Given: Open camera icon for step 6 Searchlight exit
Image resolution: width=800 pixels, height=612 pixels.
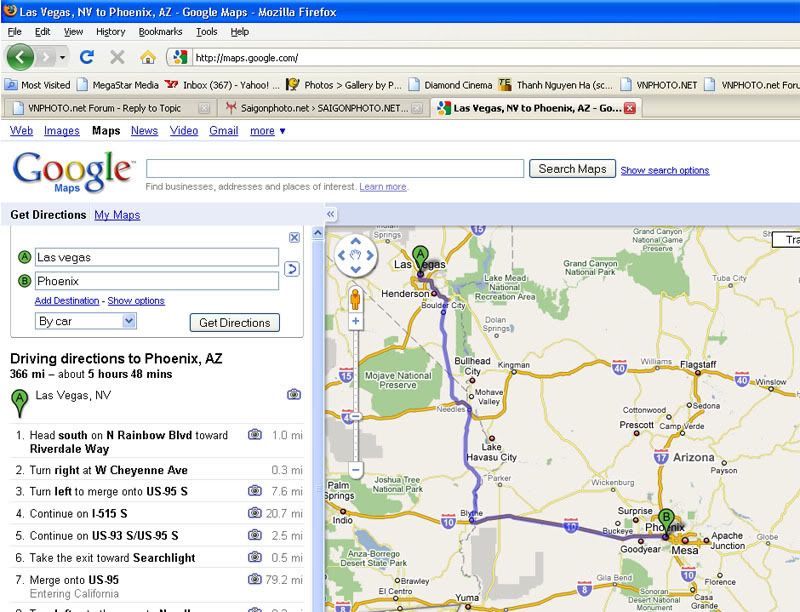Looking at the screenshot, I should [x=255, y=557].
